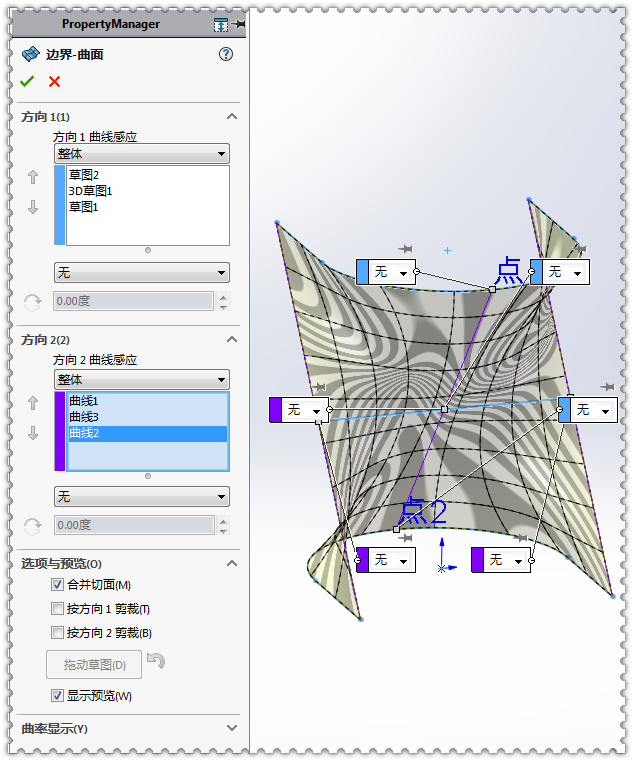Screen dimensions: 633x761
Task: Move direction 1 curve down arrow
Action: click(33, 207)
